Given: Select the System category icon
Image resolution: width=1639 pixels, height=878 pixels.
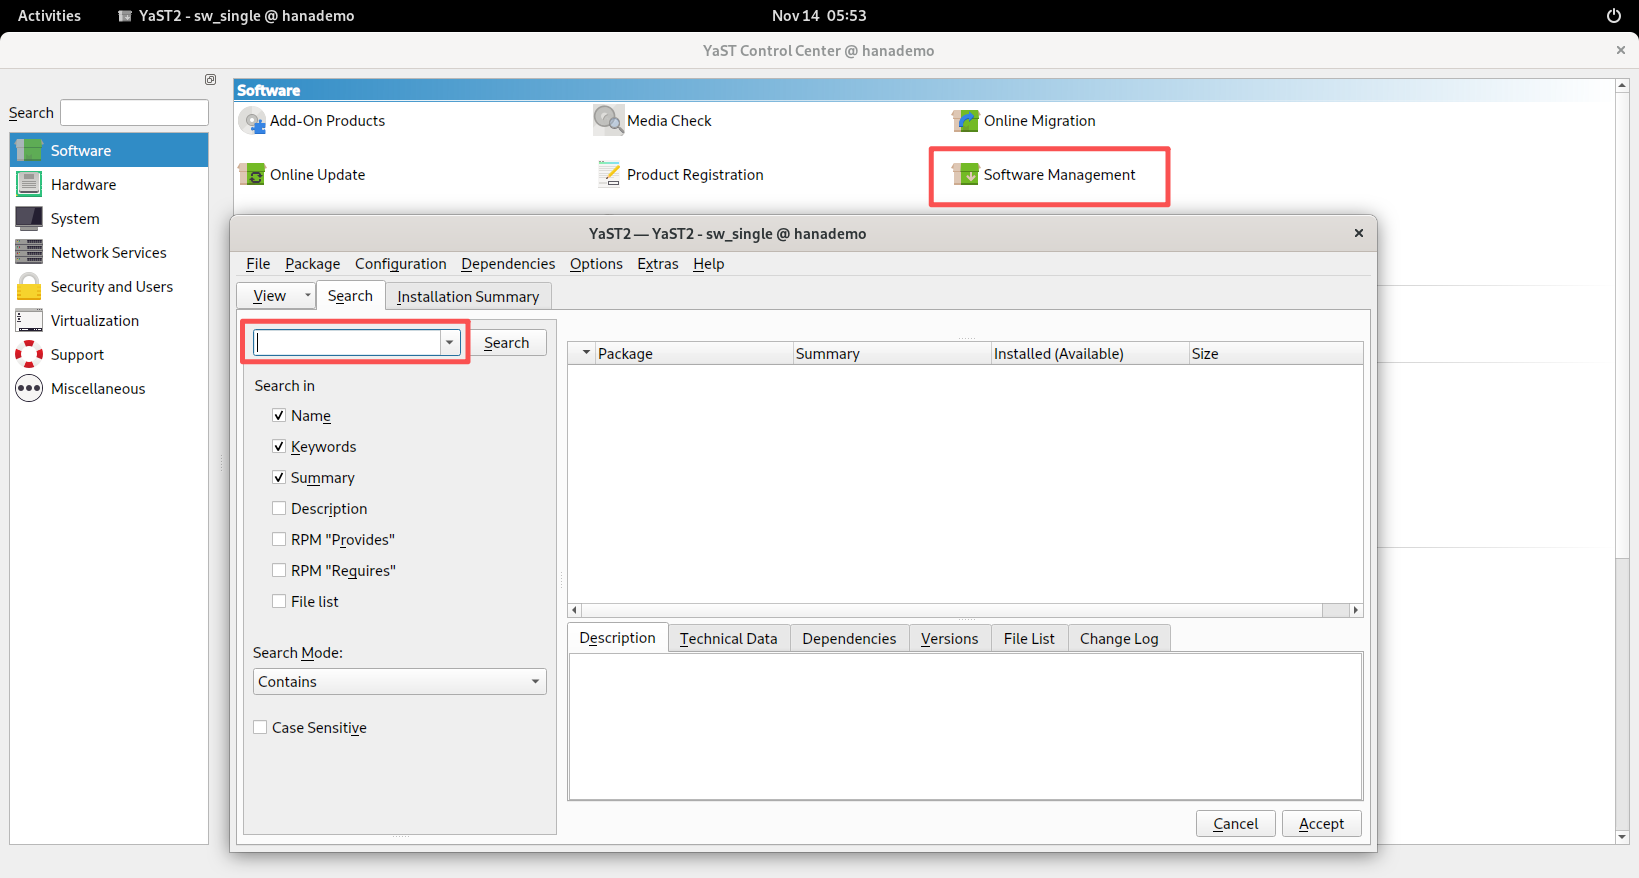Looking at the screenshot, I should click(x=29, y=219).
